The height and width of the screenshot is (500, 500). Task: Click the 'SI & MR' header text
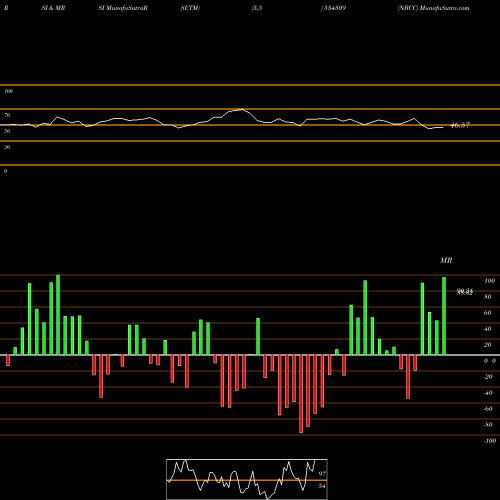click(x=53, y=8)
